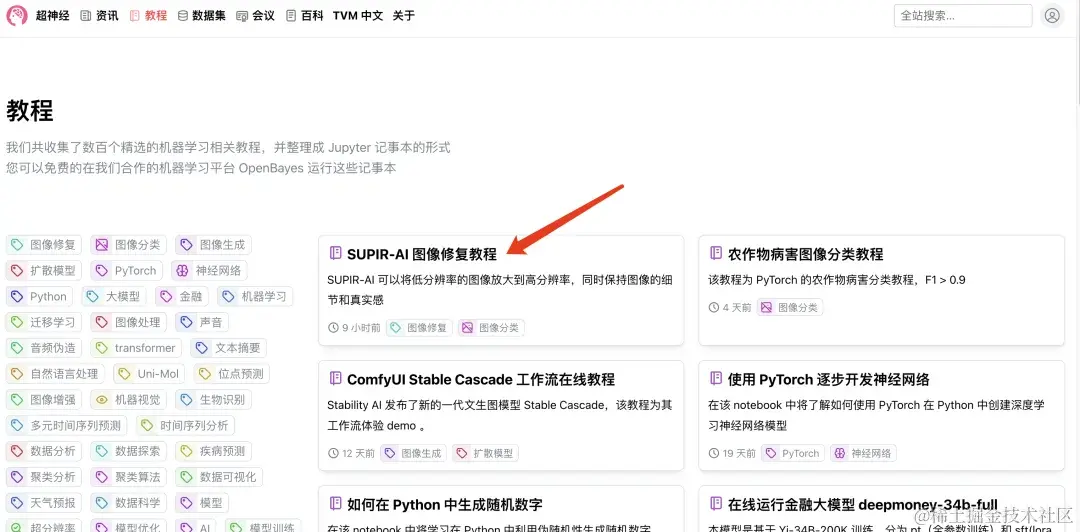The width and height of the screenshot is (1080, 532).
Task: Select the 声音 tag
Action: pos(202,322)
